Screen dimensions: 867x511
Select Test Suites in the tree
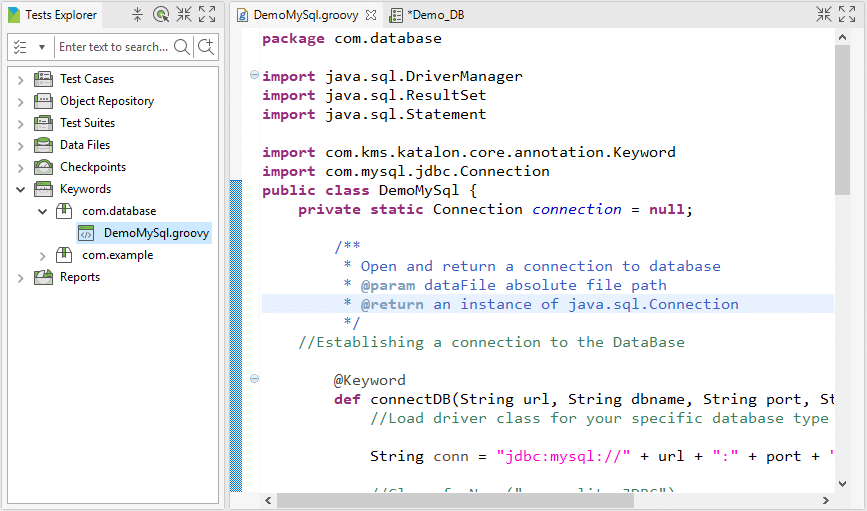[x=87, y=123]
